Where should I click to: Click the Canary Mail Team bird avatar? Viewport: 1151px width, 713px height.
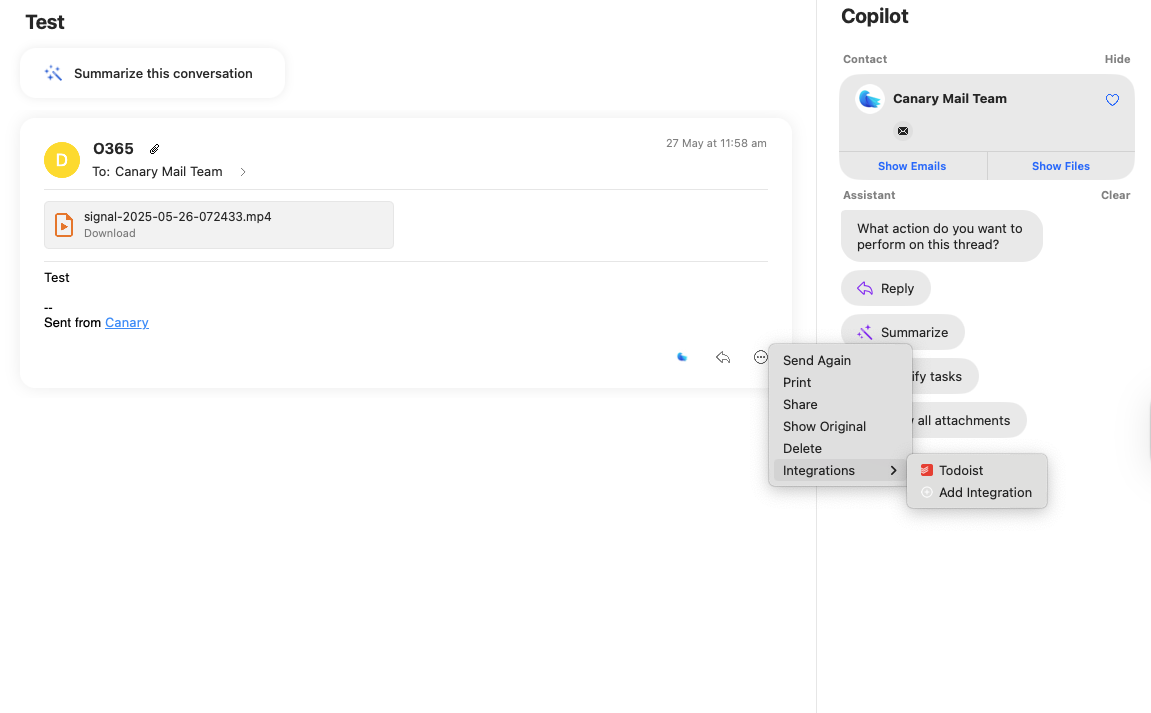871,99
